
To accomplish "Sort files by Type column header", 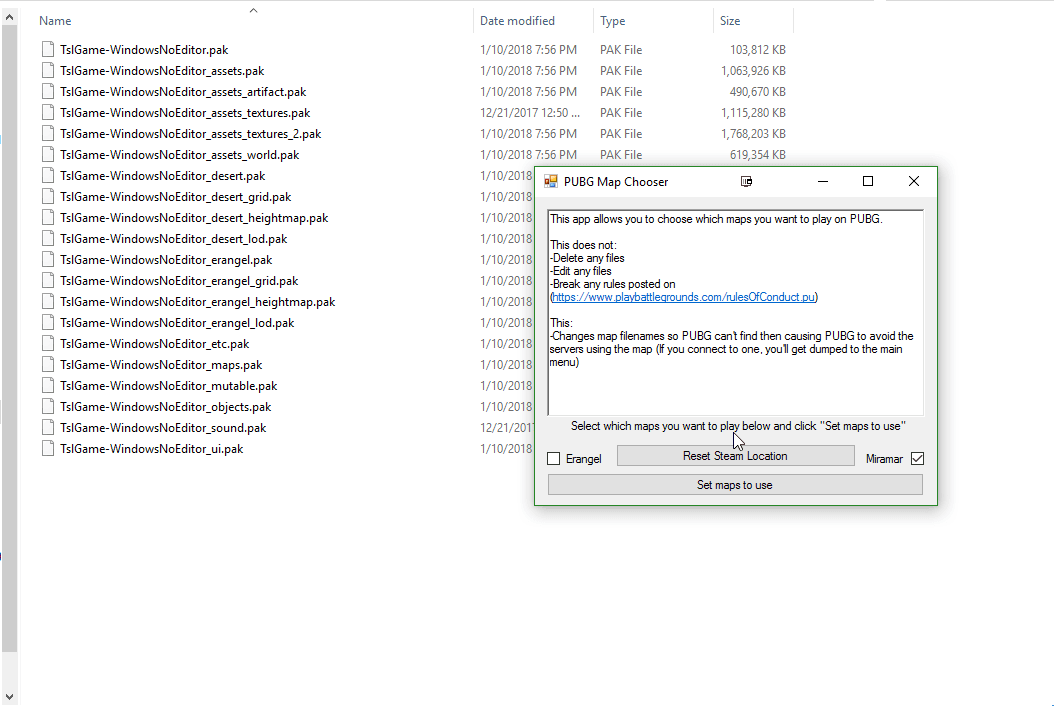I will (612, 21).
